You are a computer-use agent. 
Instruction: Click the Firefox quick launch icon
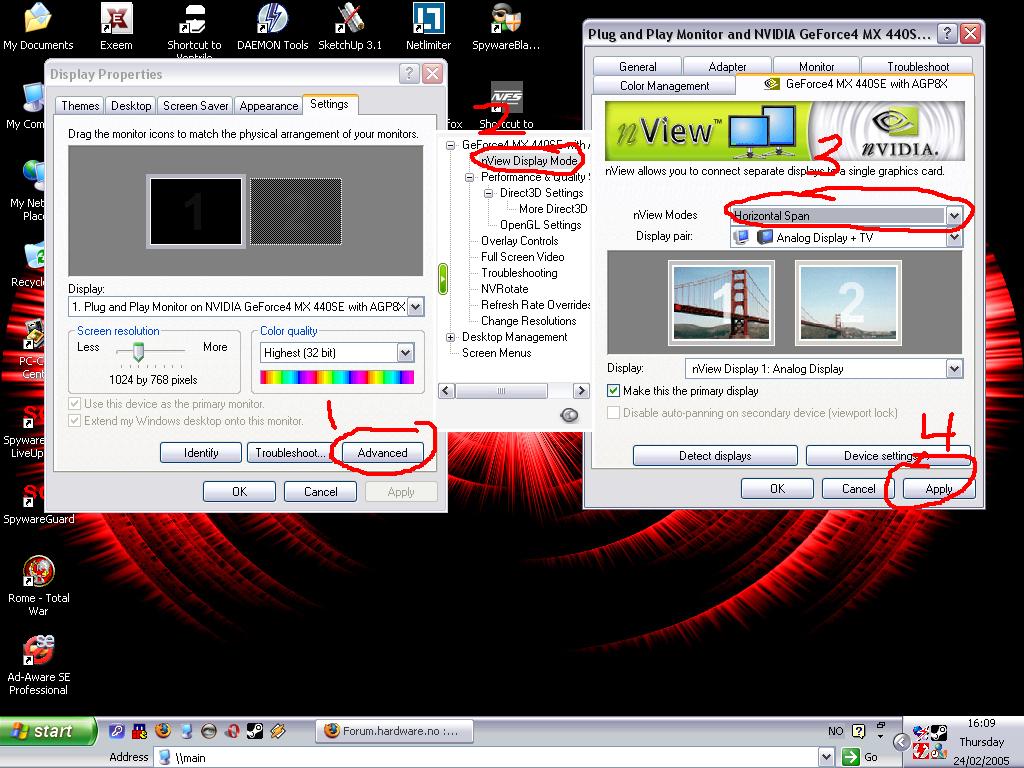point(163,731)
